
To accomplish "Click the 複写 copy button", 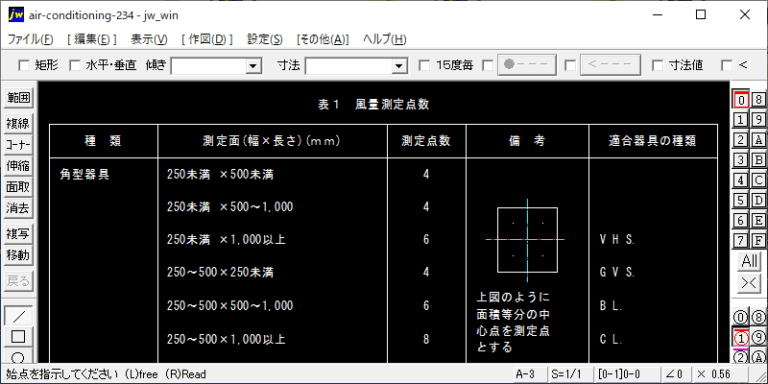I will pyautogui.click(x=18, y=234).
